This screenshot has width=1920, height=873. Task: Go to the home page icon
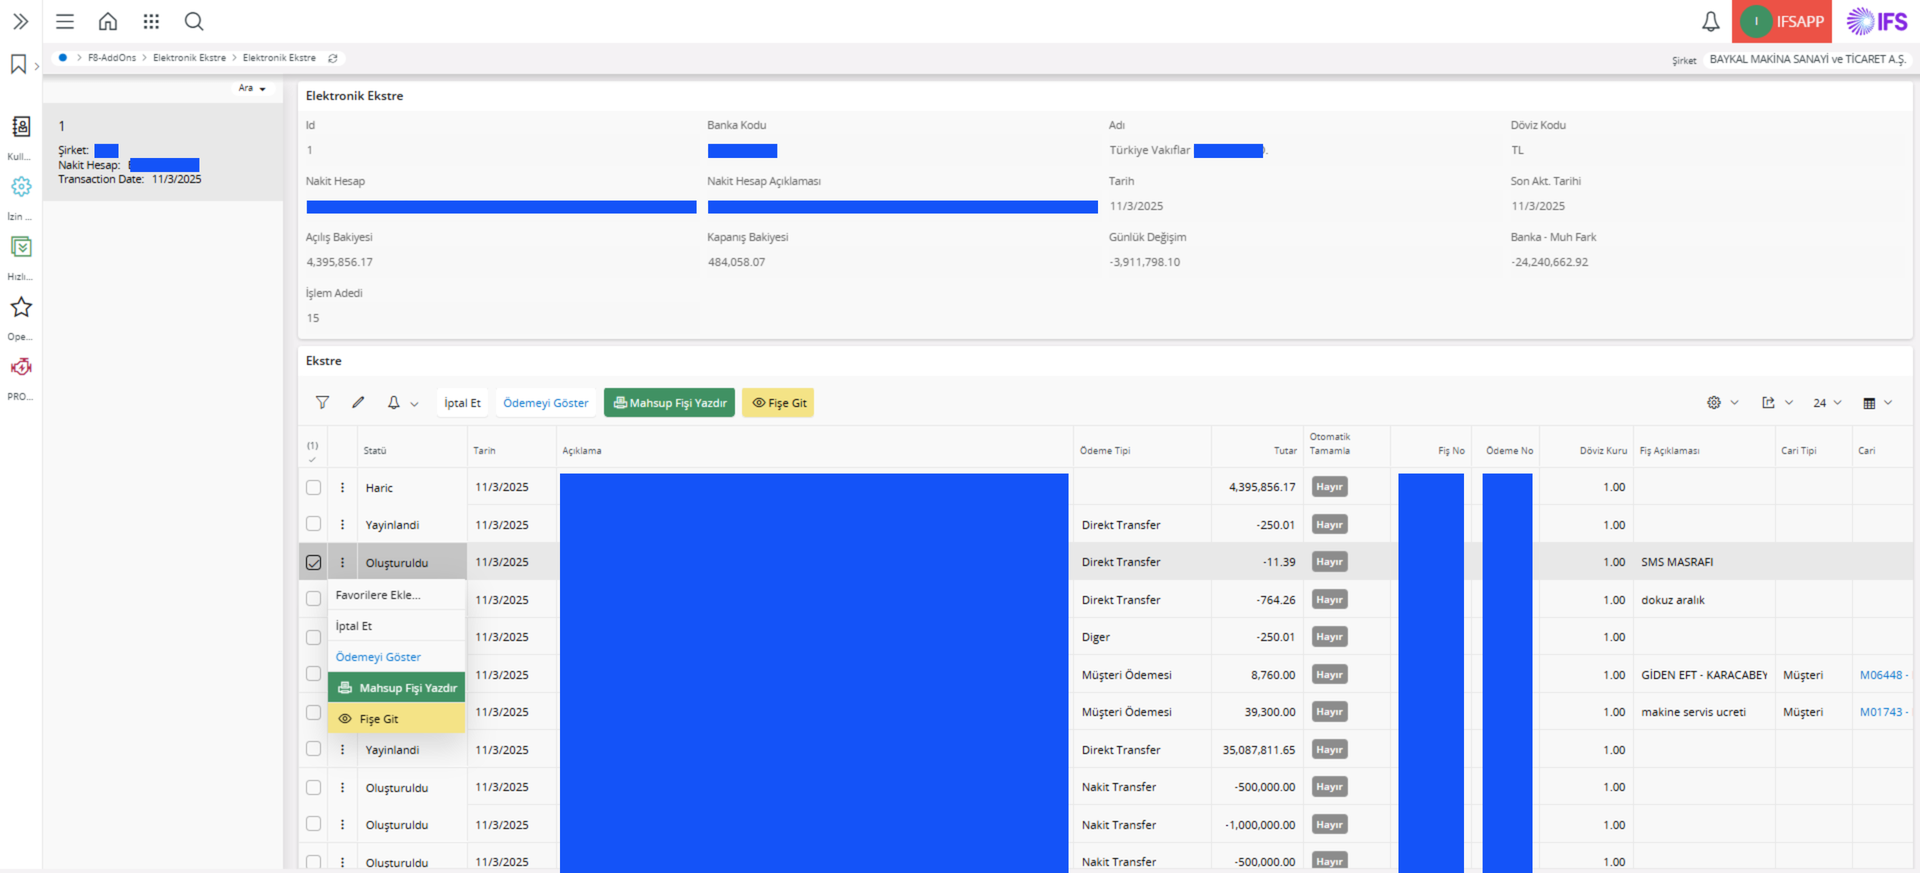click(108, 21)
